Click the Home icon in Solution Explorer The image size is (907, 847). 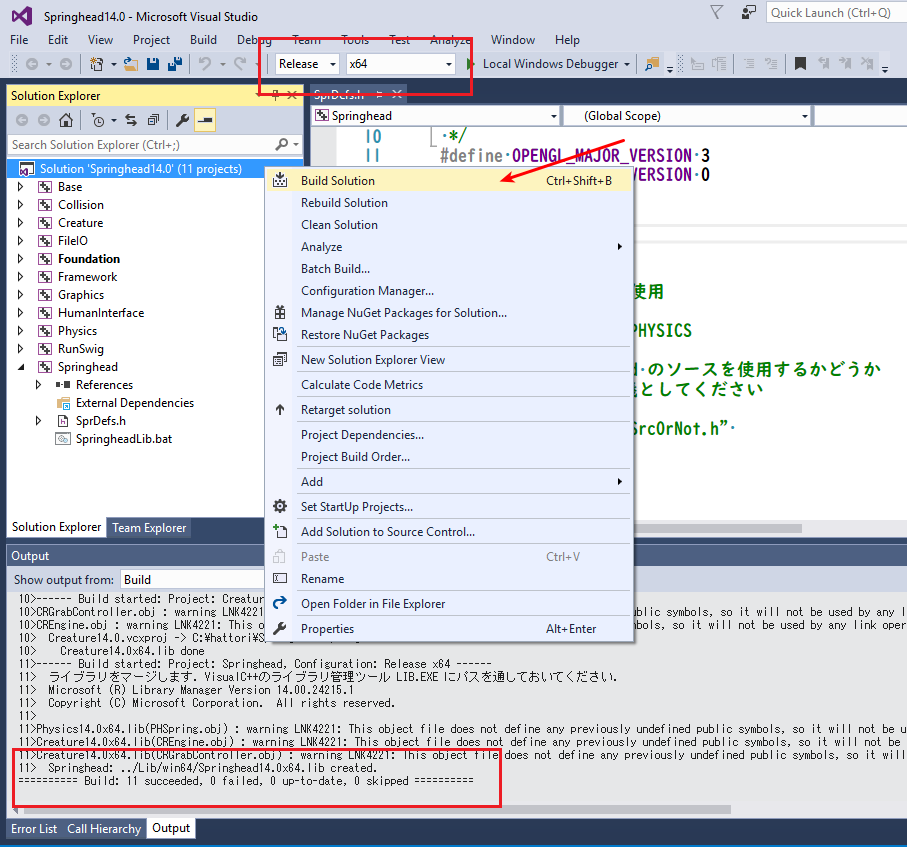click(x=66, y=120)
